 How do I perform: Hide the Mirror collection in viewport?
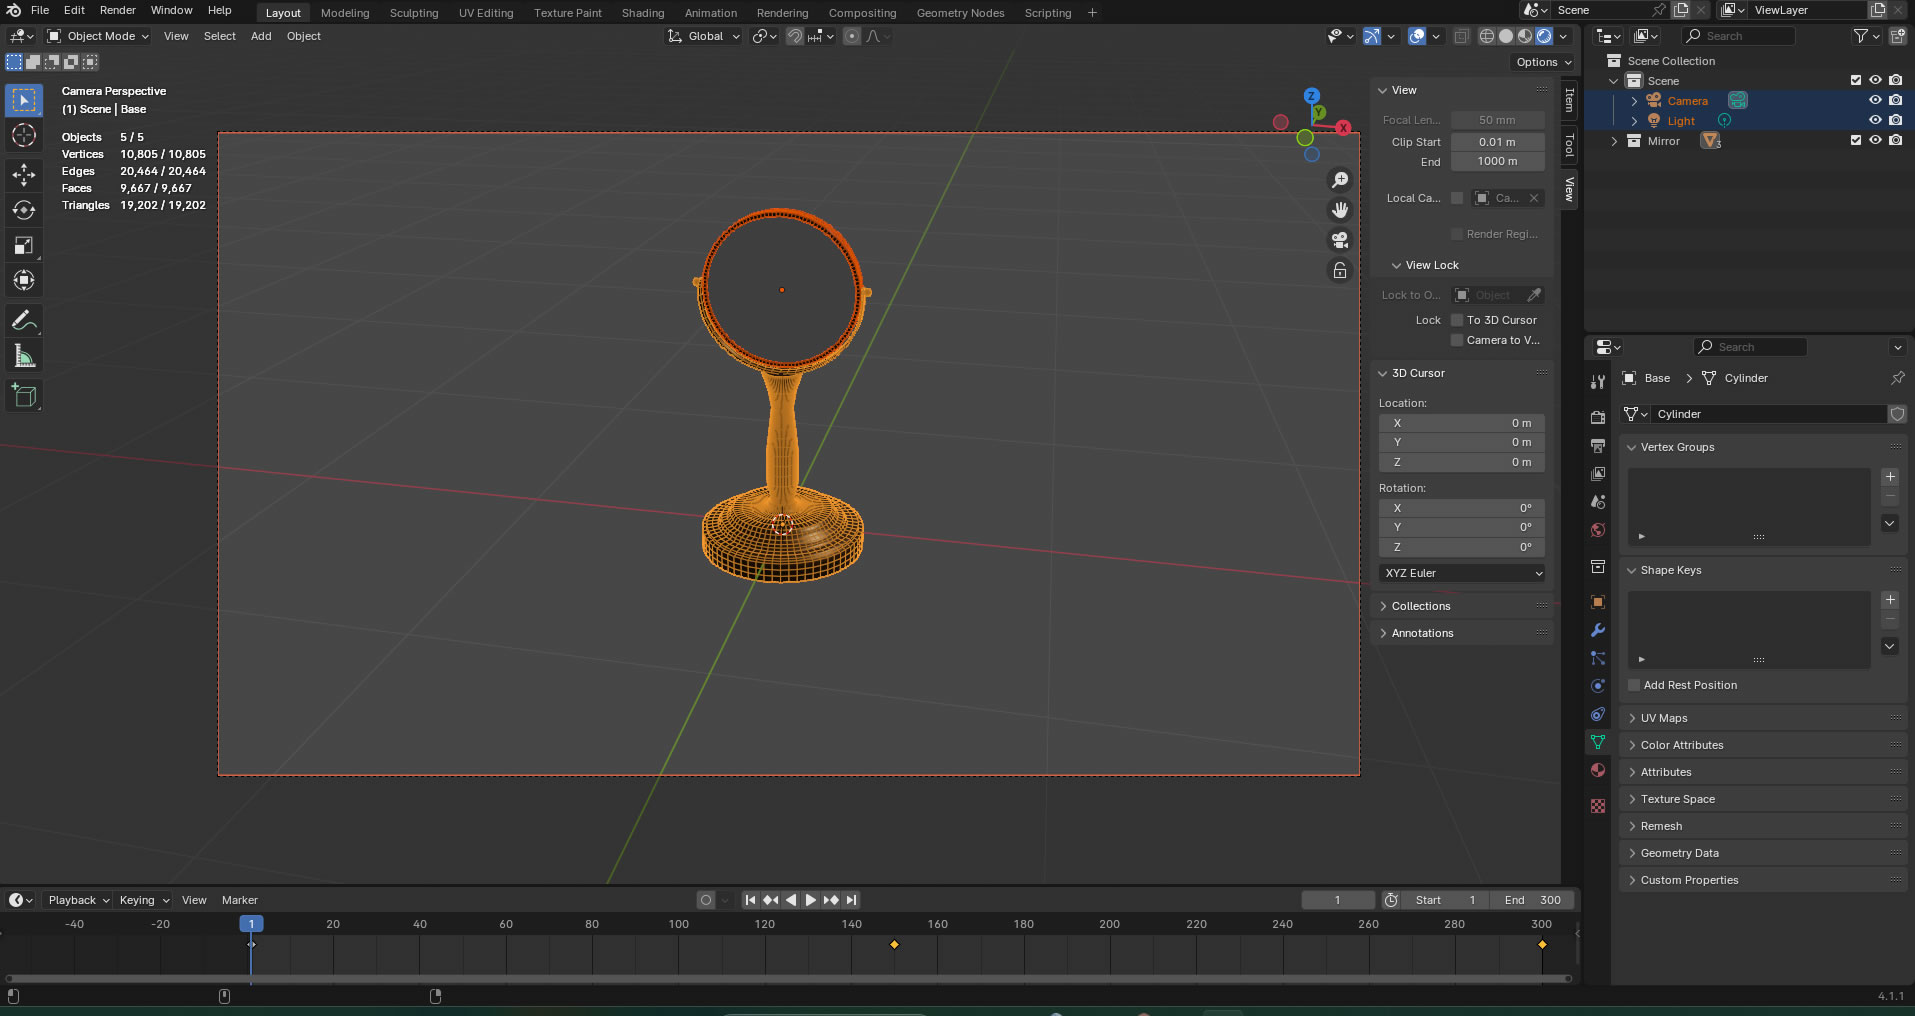coord(1875,140)
